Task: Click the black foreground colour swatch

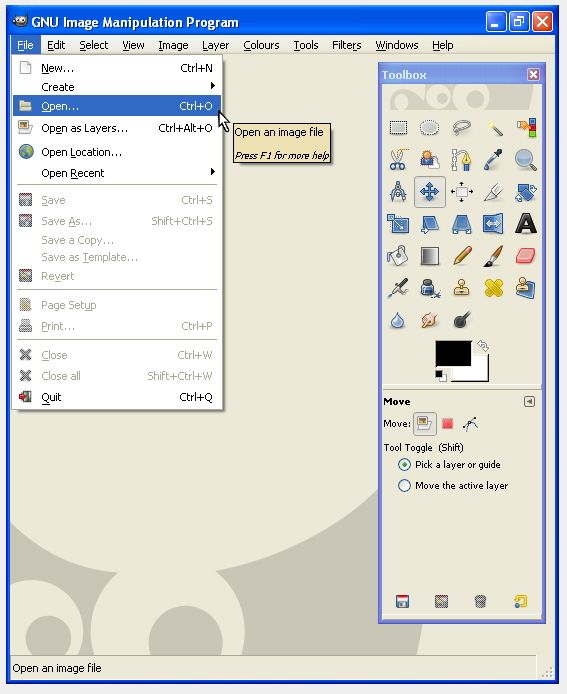Action: [x=453, y=353]
